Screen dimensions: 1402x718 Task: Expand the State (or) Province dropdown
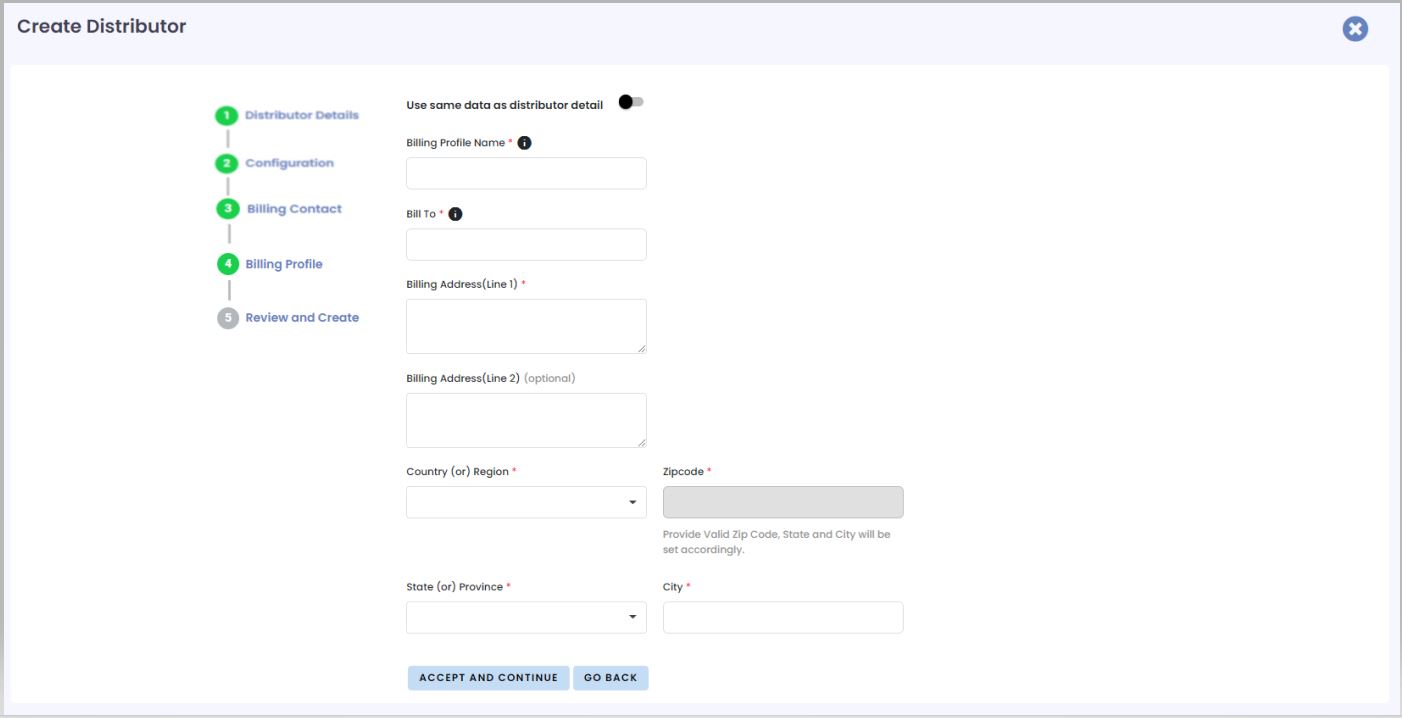coord(526,617)
